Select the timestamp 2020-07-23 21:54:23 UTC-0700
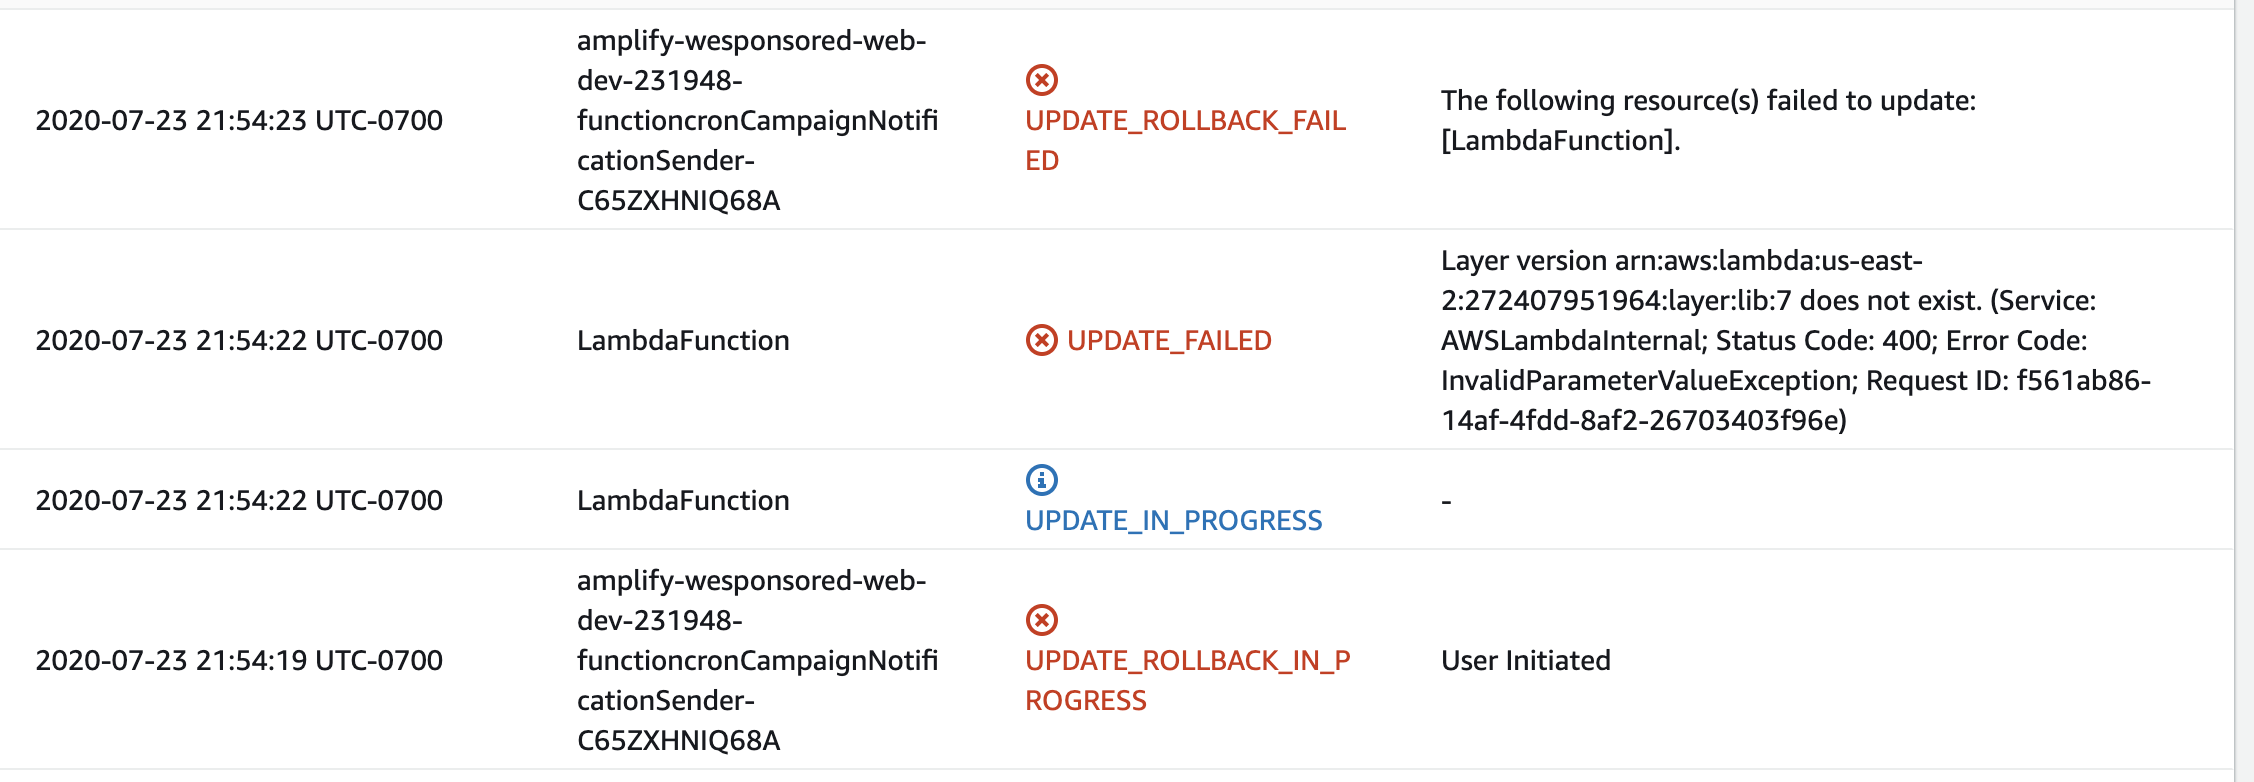Image resolution: width=2254 pixels, height=782 pixels. coord(240,120)
